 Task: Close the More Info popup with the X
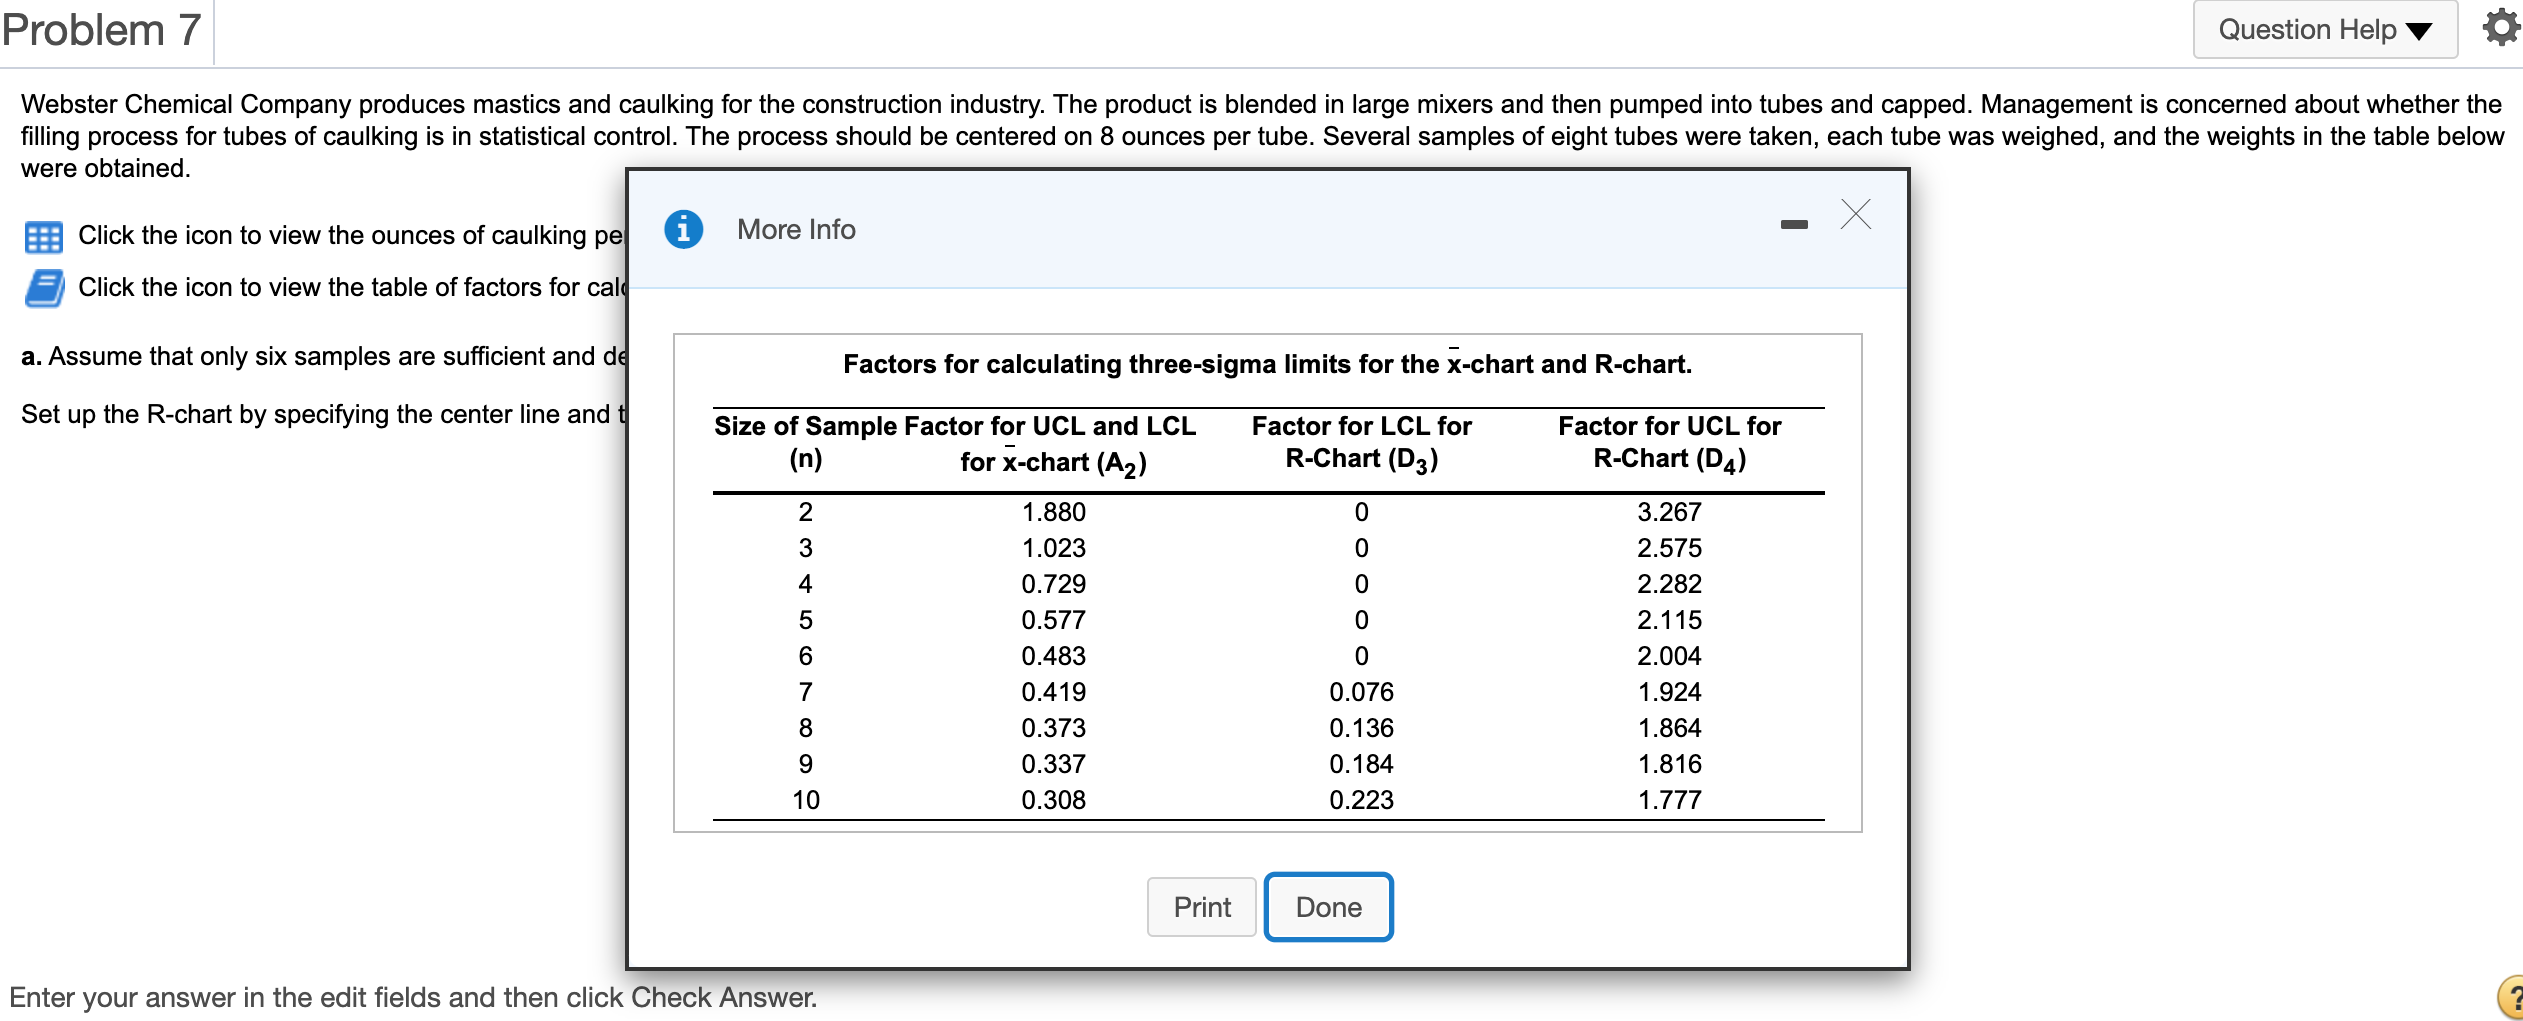pyautogui.click(x=1855, y=215)
